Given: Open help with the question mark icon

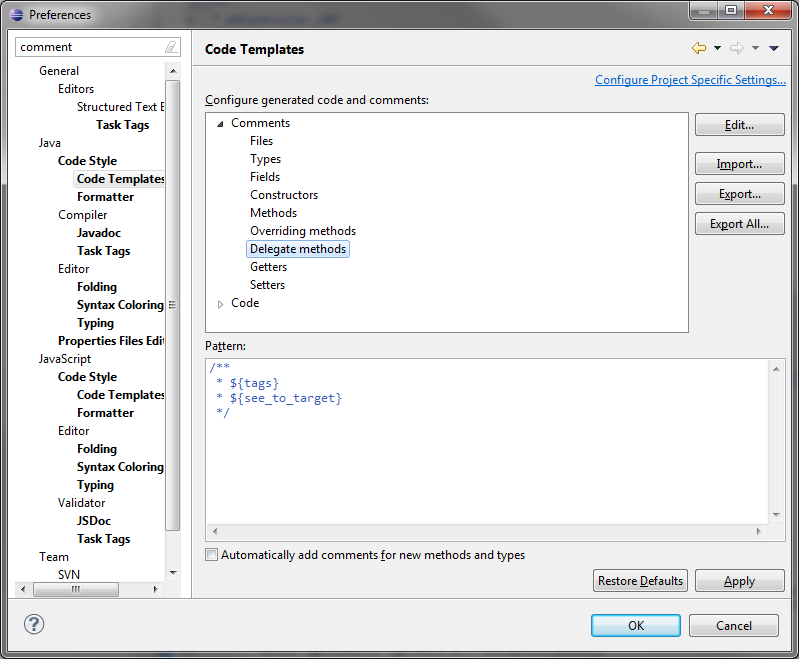Looking at the screenshot, I should pos(34,624).
